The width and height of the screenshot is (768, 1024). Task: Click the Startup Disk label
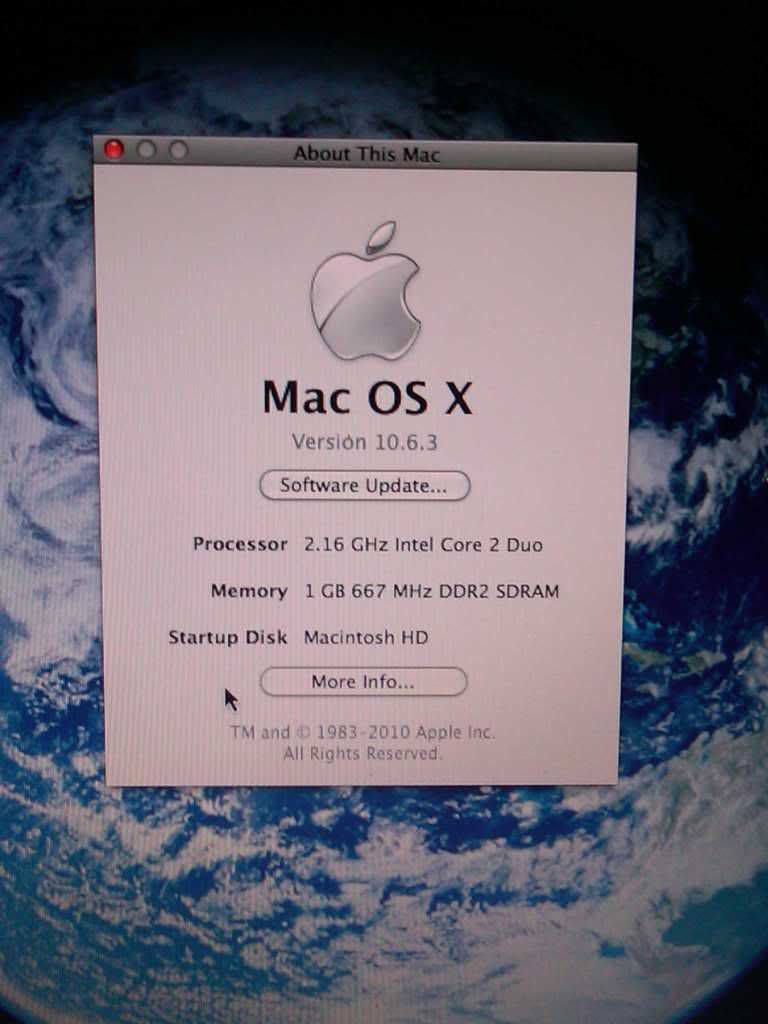[x=227, y=637]
